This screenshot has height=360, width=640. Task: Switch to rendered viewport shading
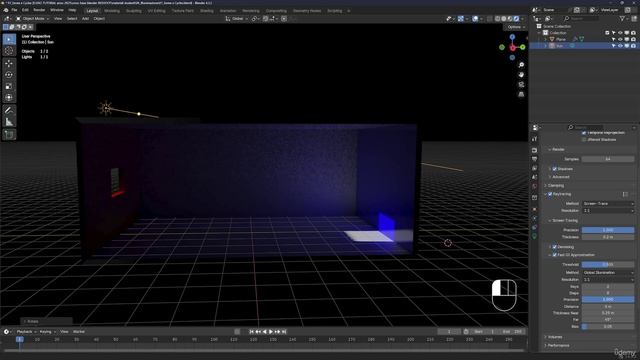point(516,19)
